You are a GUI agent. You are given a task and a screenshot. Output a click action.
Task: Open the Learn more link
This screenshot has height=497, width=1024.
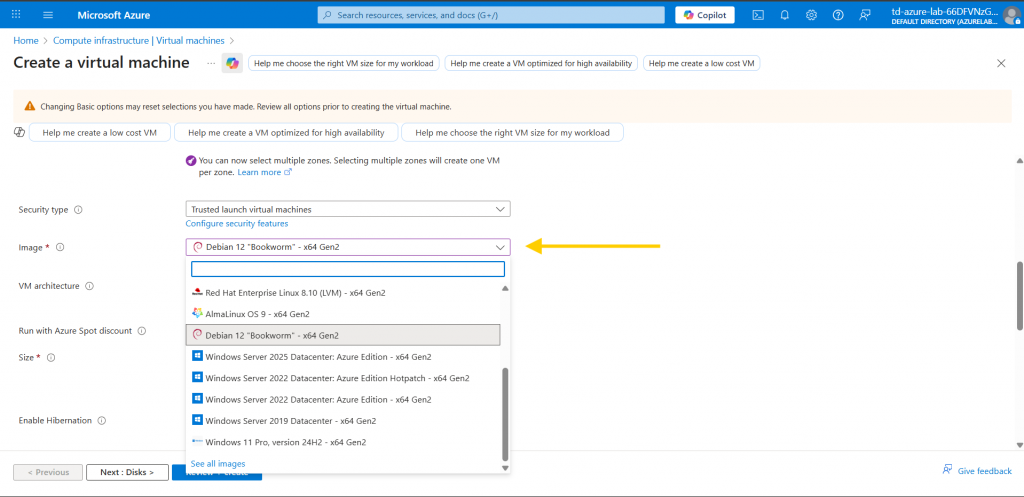tap(264, 172)
